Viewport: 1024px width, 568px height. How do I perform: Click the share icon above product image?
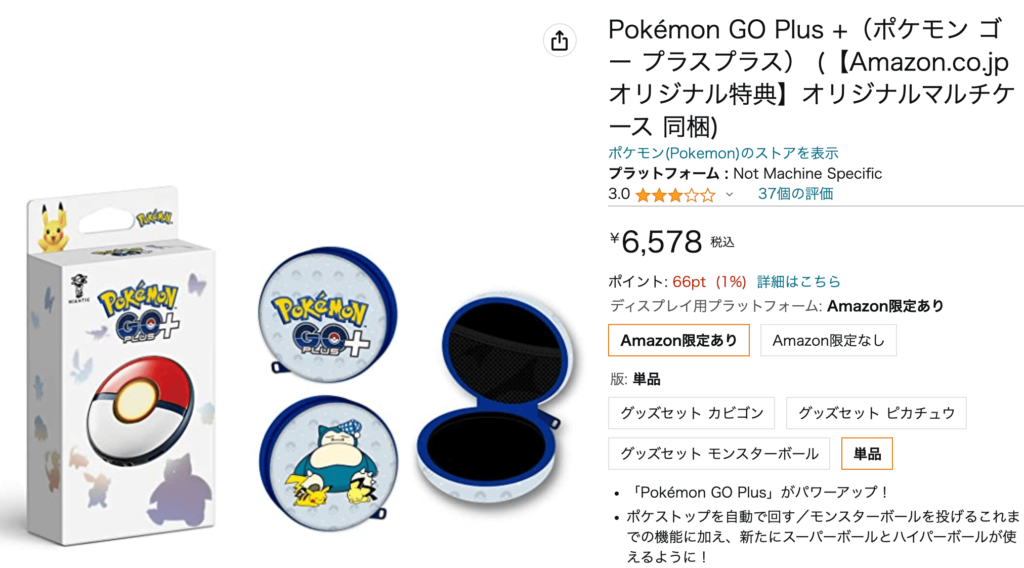point(559,40)
